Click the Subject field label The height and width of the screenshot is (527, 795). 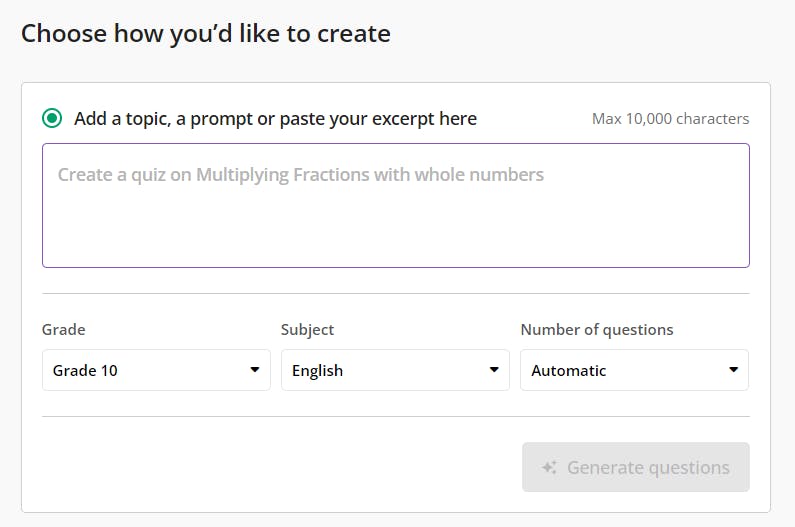coord(307,330)
